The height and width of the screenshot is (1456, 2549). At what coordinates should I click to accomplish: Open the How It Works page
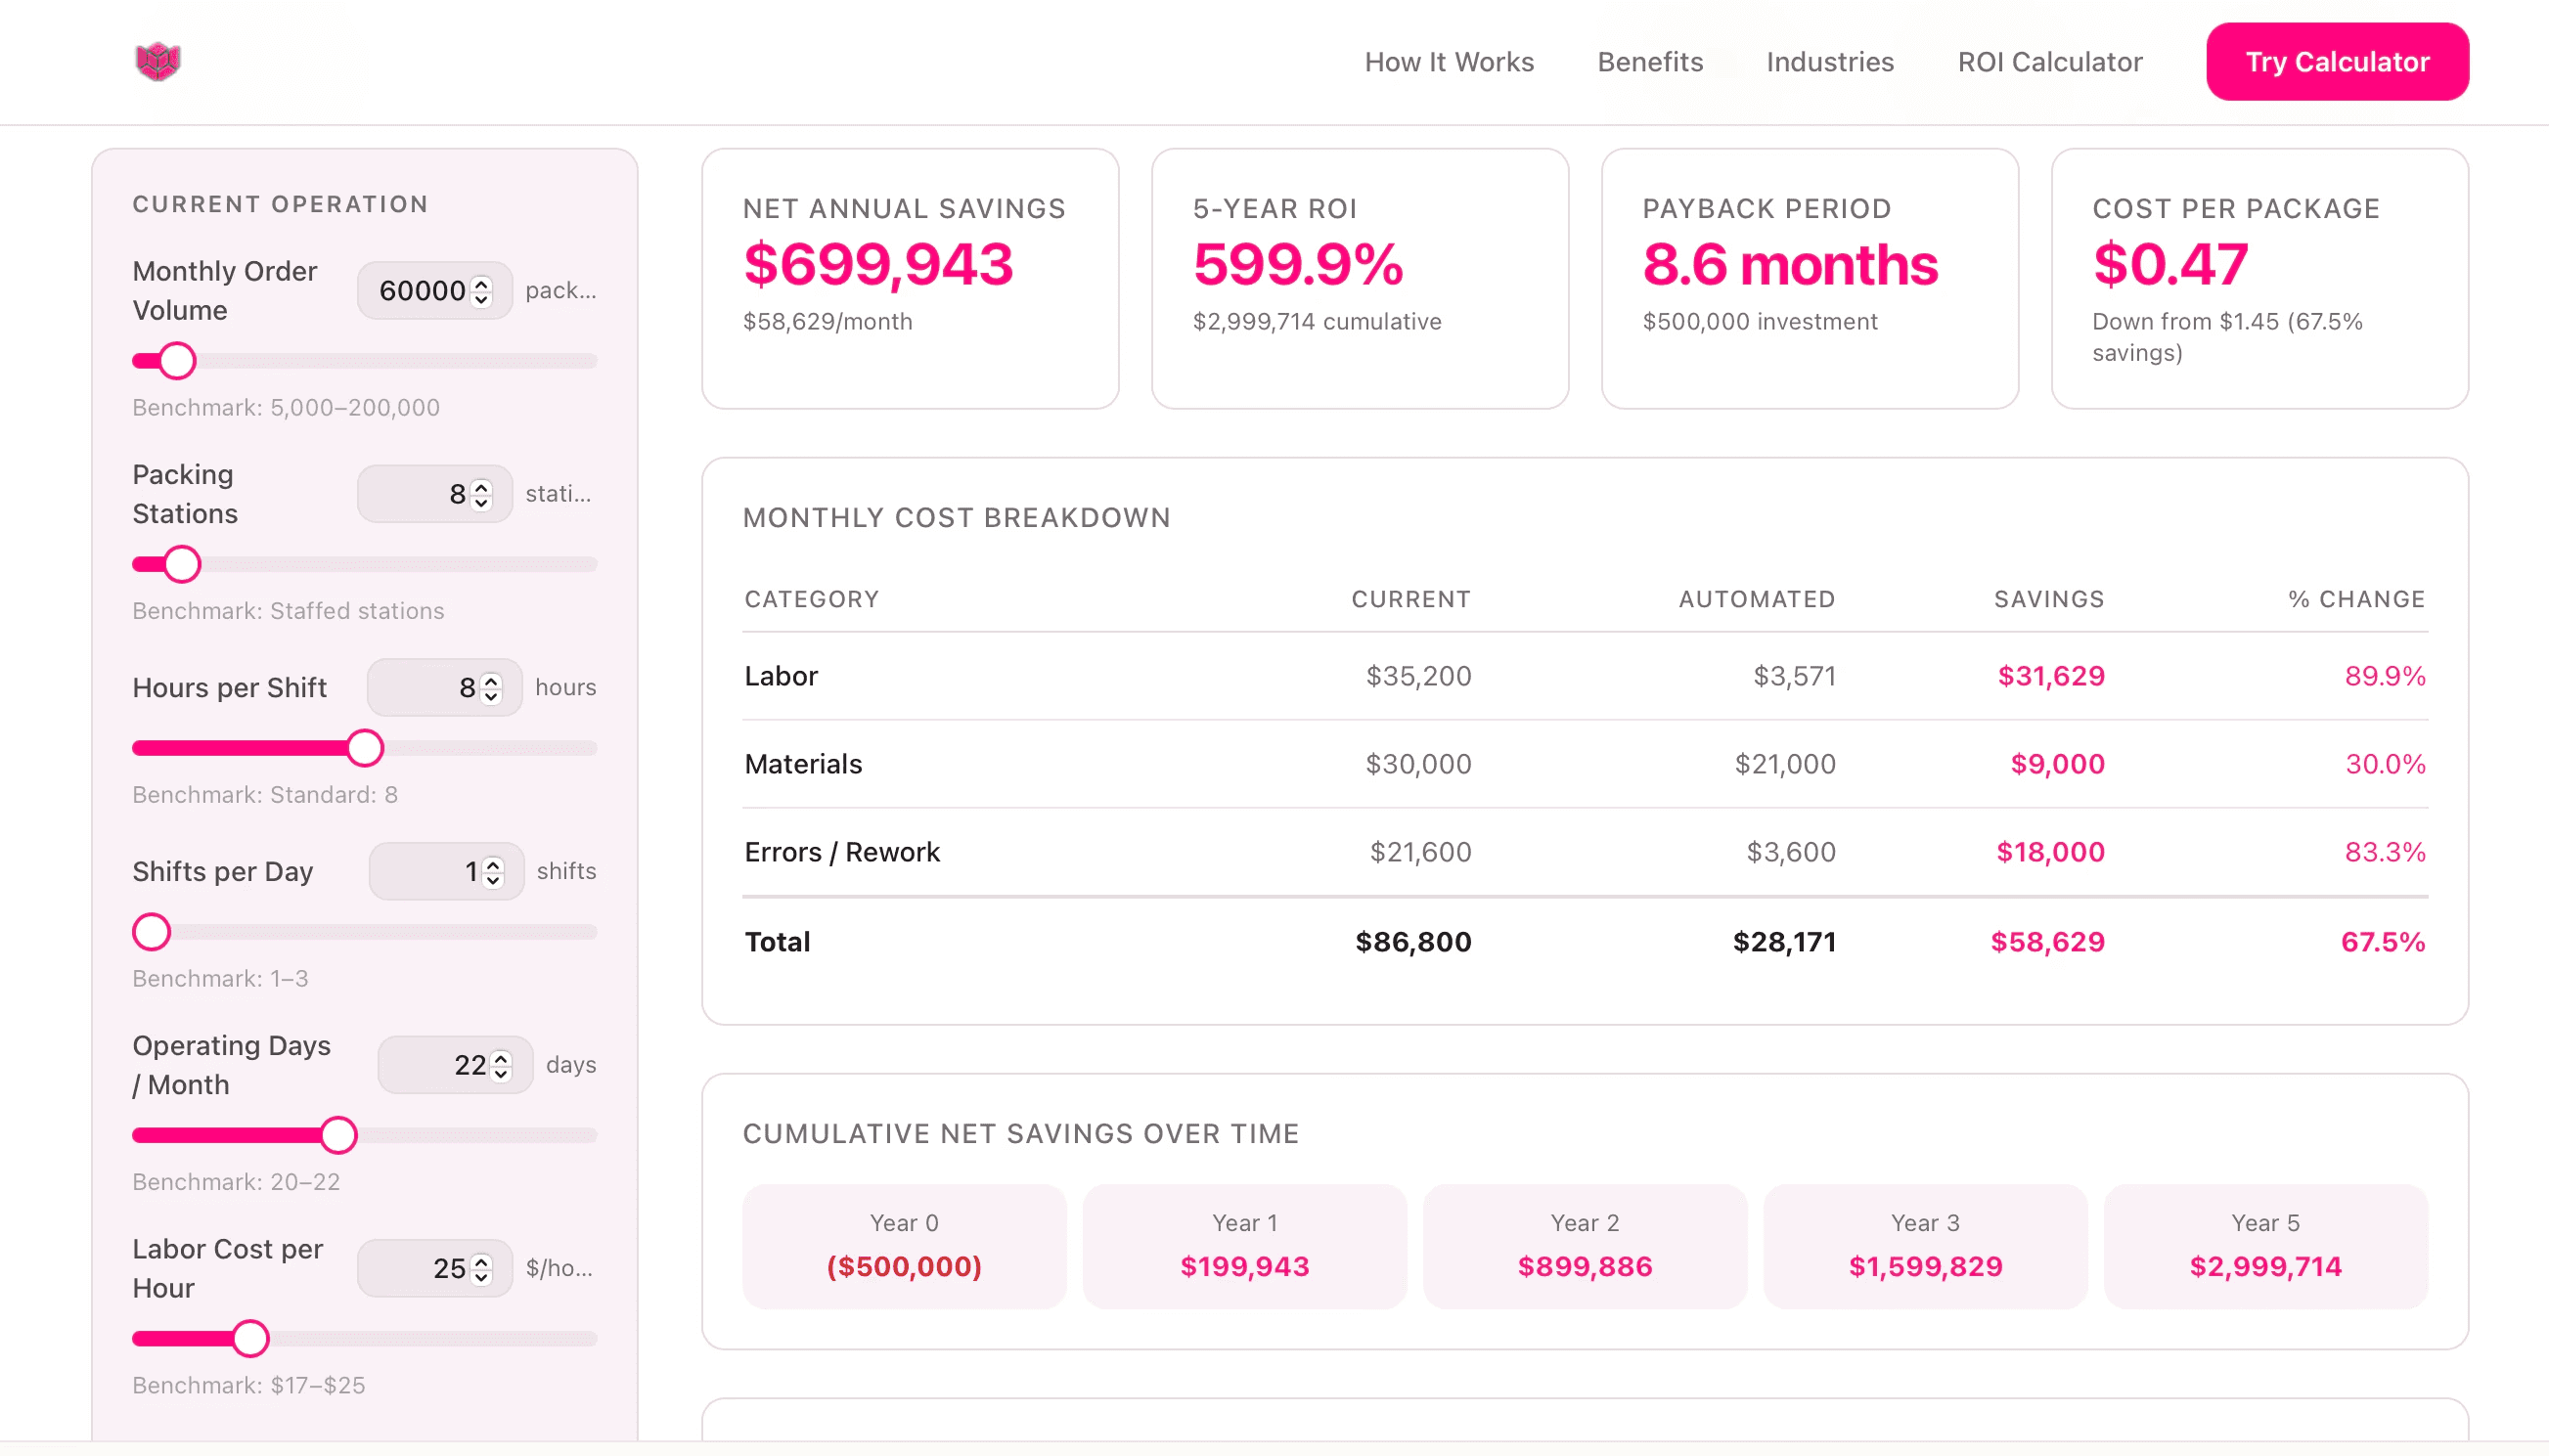pos(1449,62)
